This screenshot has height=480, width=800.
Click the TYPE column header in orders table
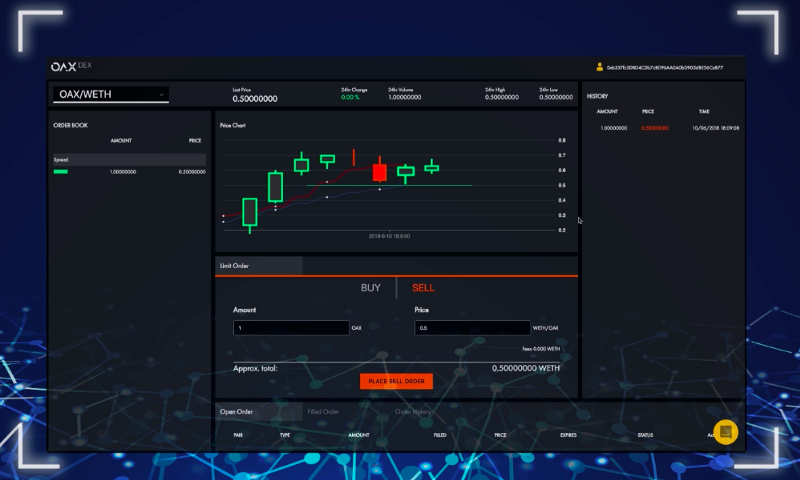coord(285,435)
